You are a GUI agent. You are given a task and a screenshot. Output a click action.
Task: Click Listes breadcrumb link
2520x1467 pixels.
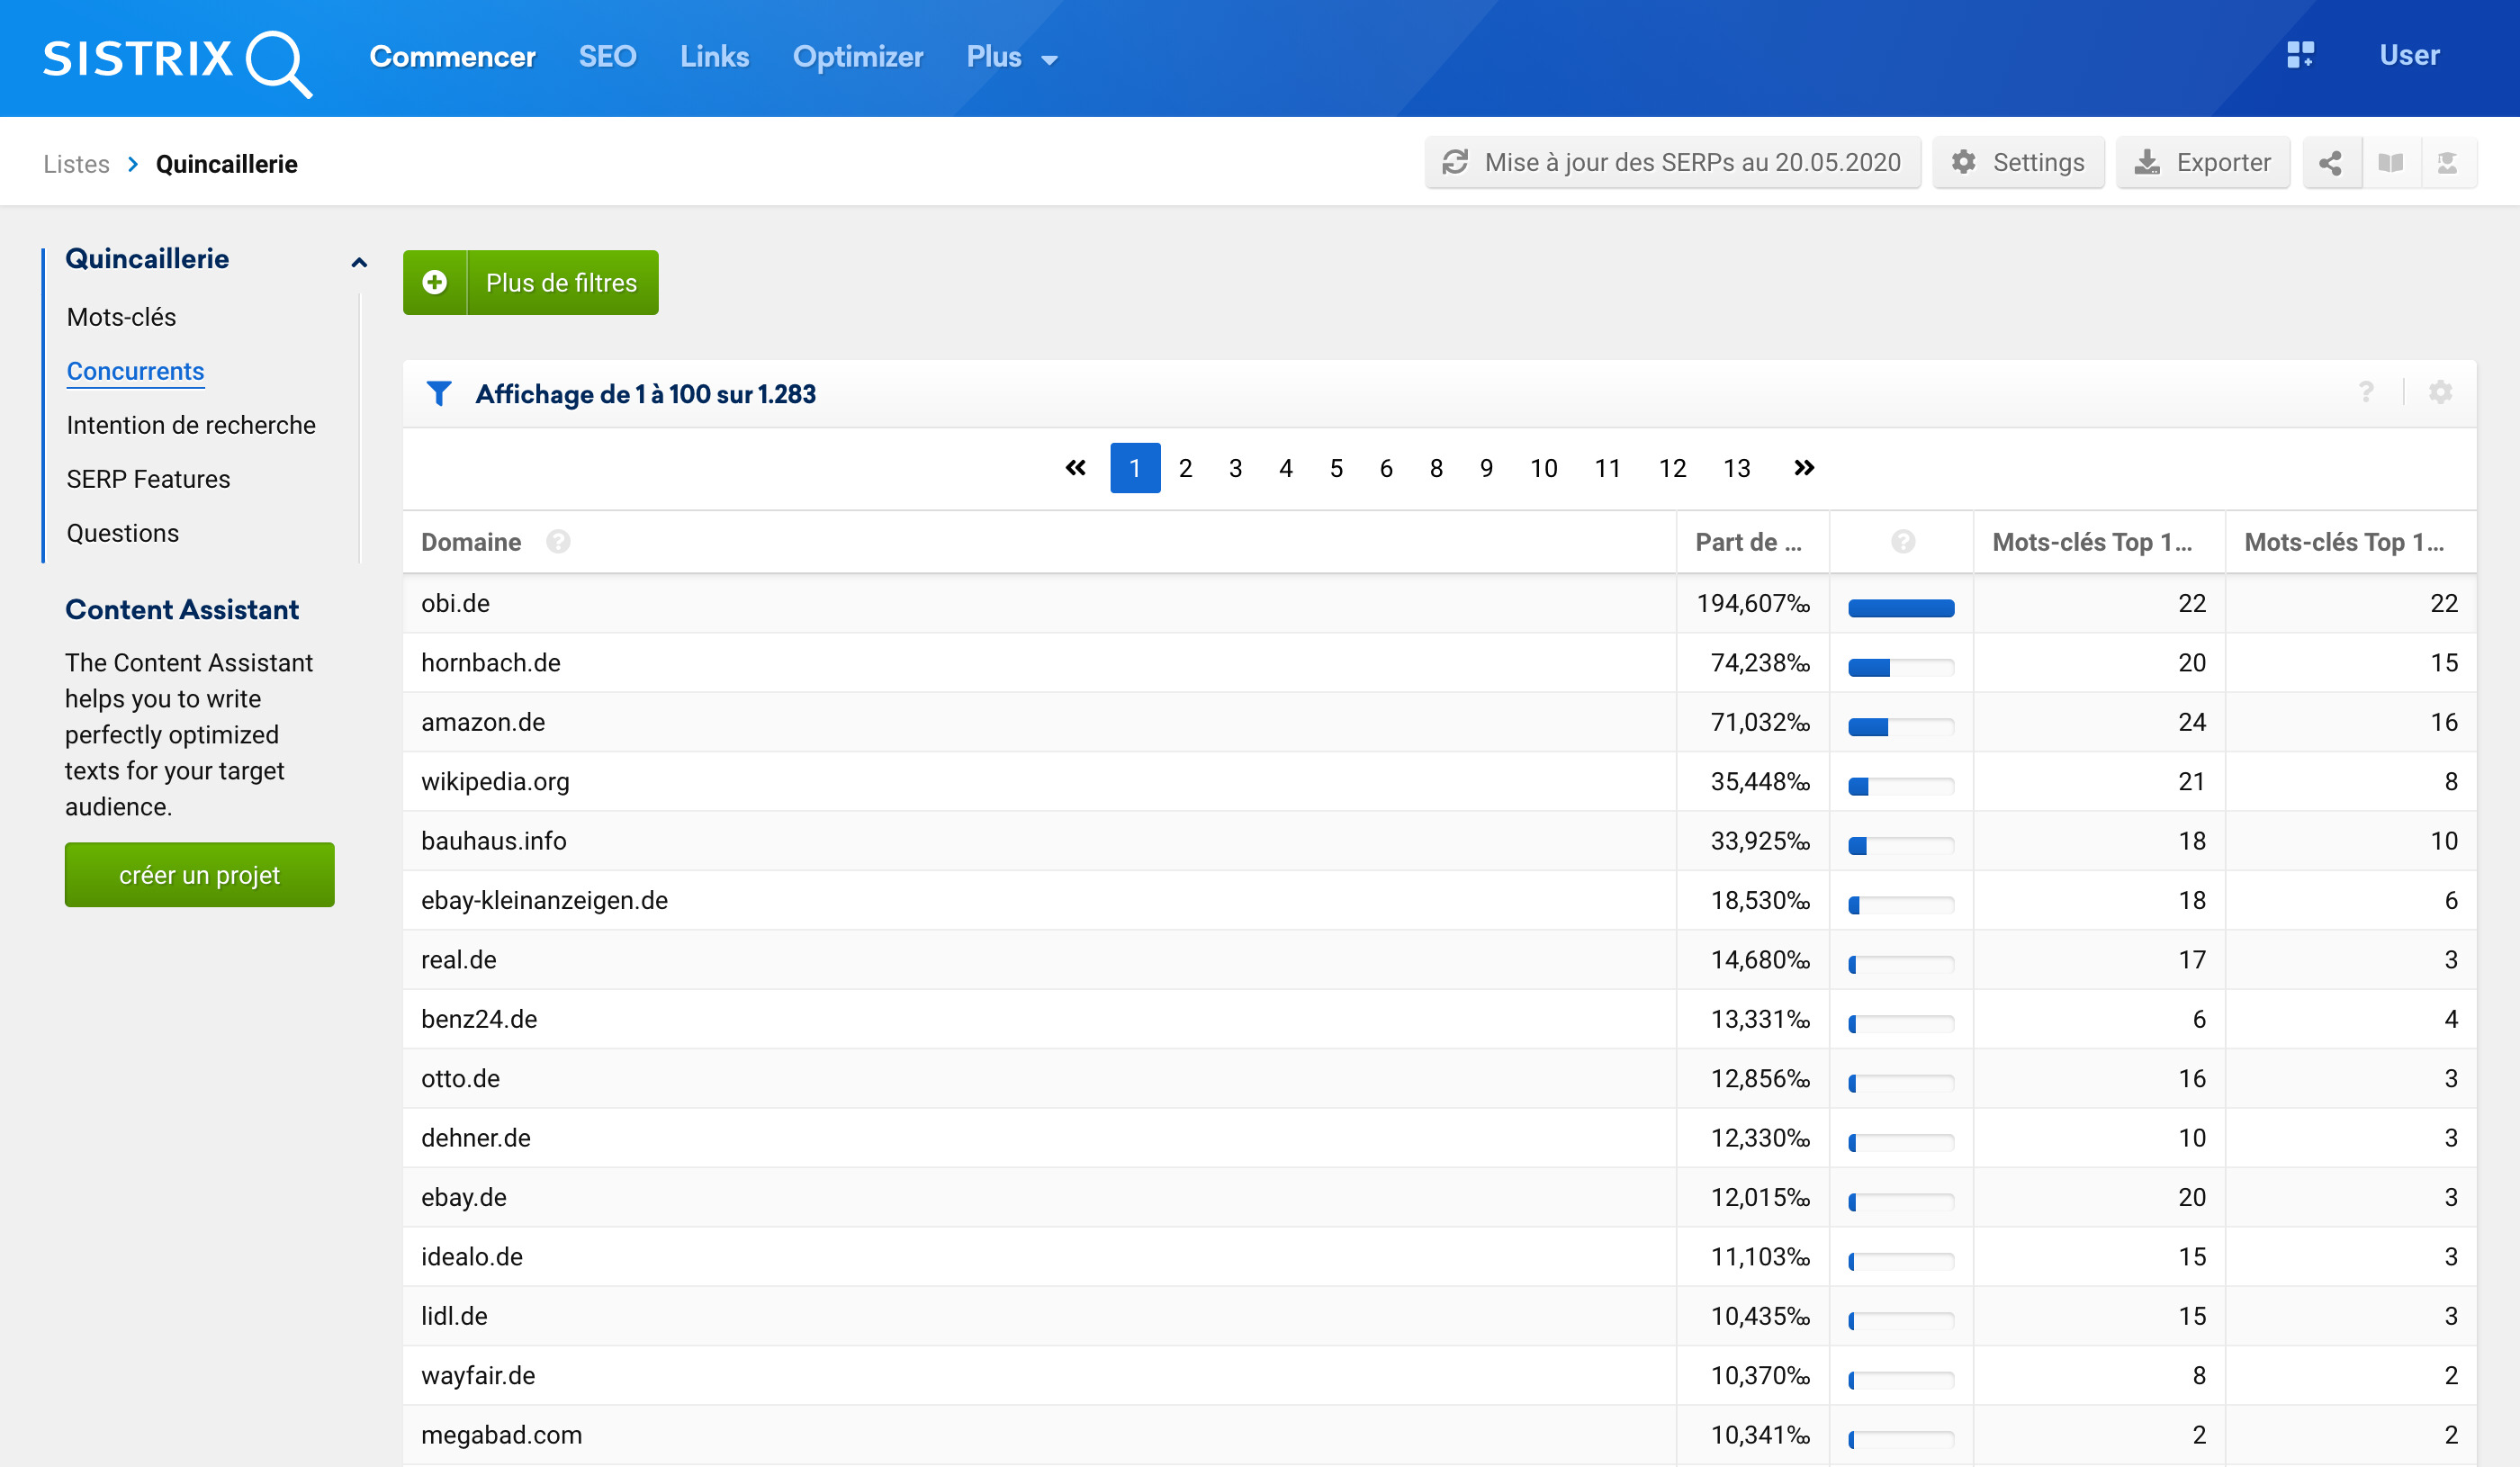point(76,164)
